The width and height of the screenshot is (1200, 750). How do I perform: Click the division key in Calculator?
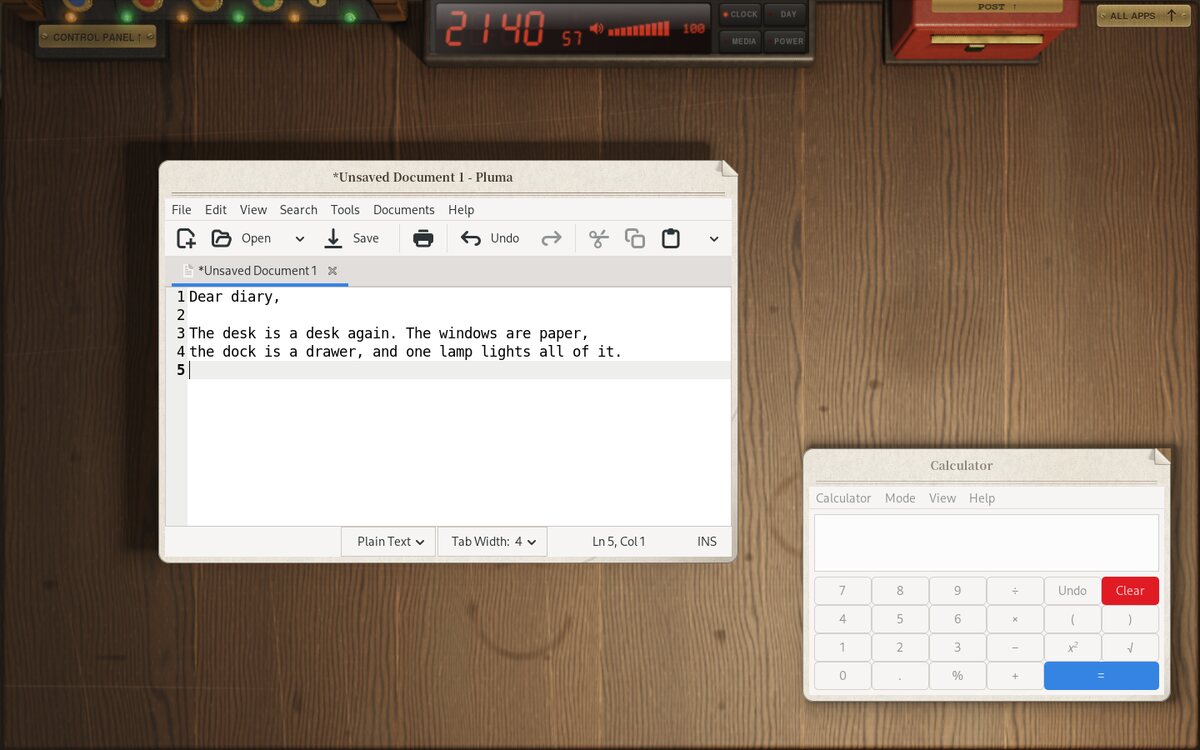pyautogui.click(x=1015, y=591)
